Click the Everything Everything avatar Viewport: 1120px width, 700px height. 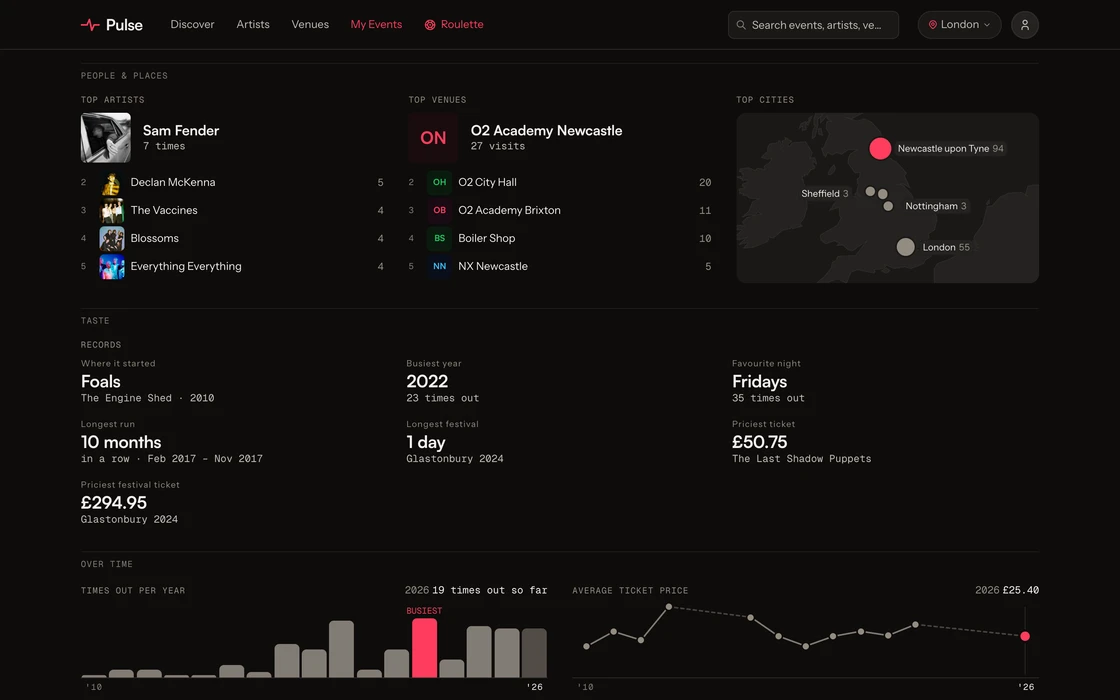click(111, 266)
